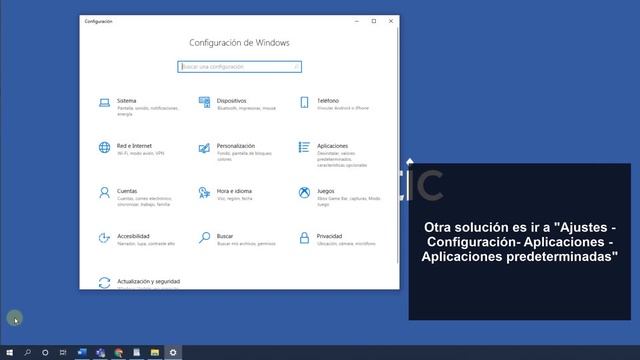Open the Personalización icon
Image resolution: width=640 pixels, height=360 pixels.
pos(204,148)
